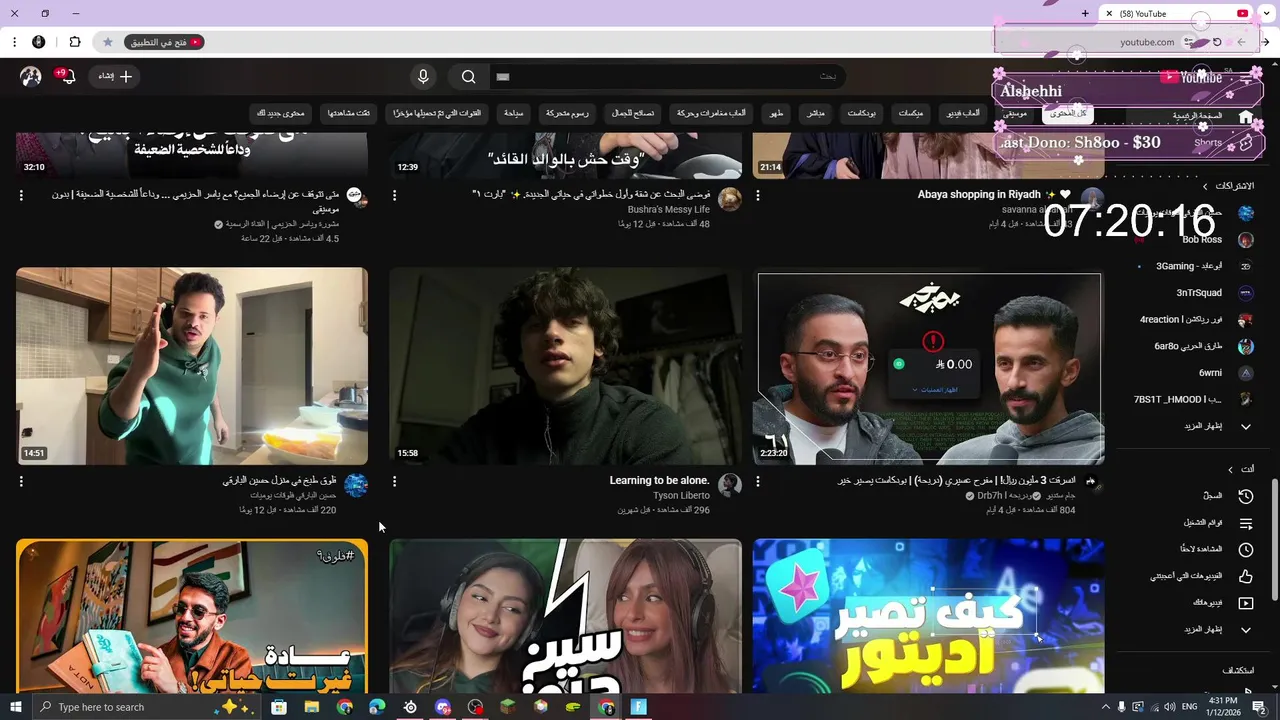Image resolution: width=1280 pixels, height=720 pixels.
Task: Click the browser profile icon near the toolbar menu
Action: pos(38,42)
